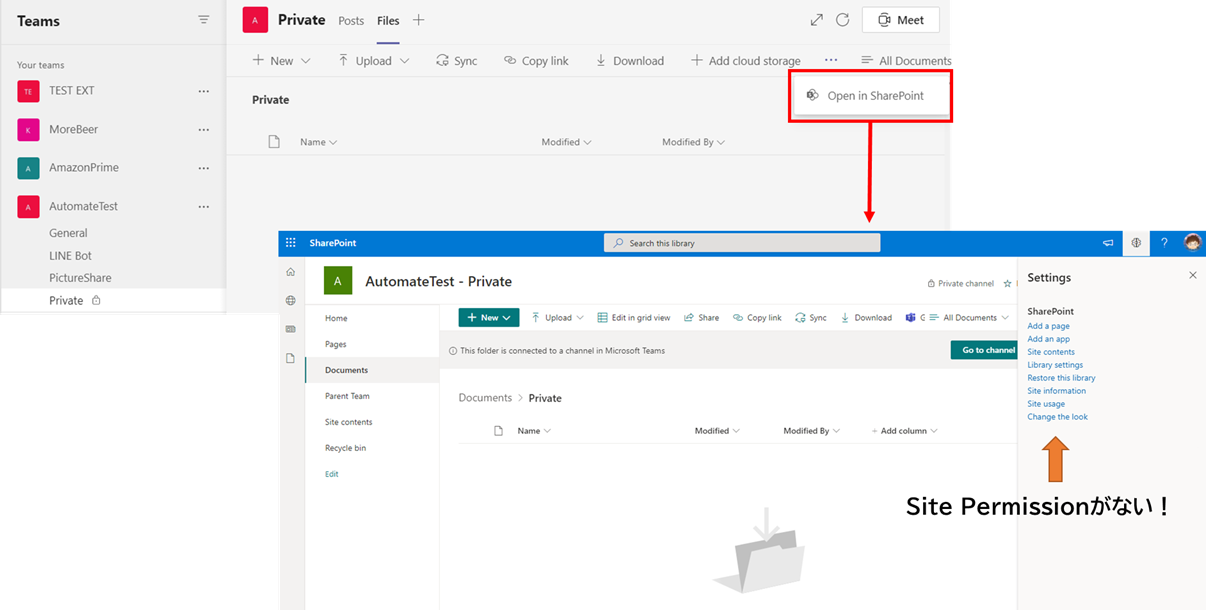Screen dimensions: 1206x610
Task: Select the MoreBeer team avatar
Action: pos(28,130)
